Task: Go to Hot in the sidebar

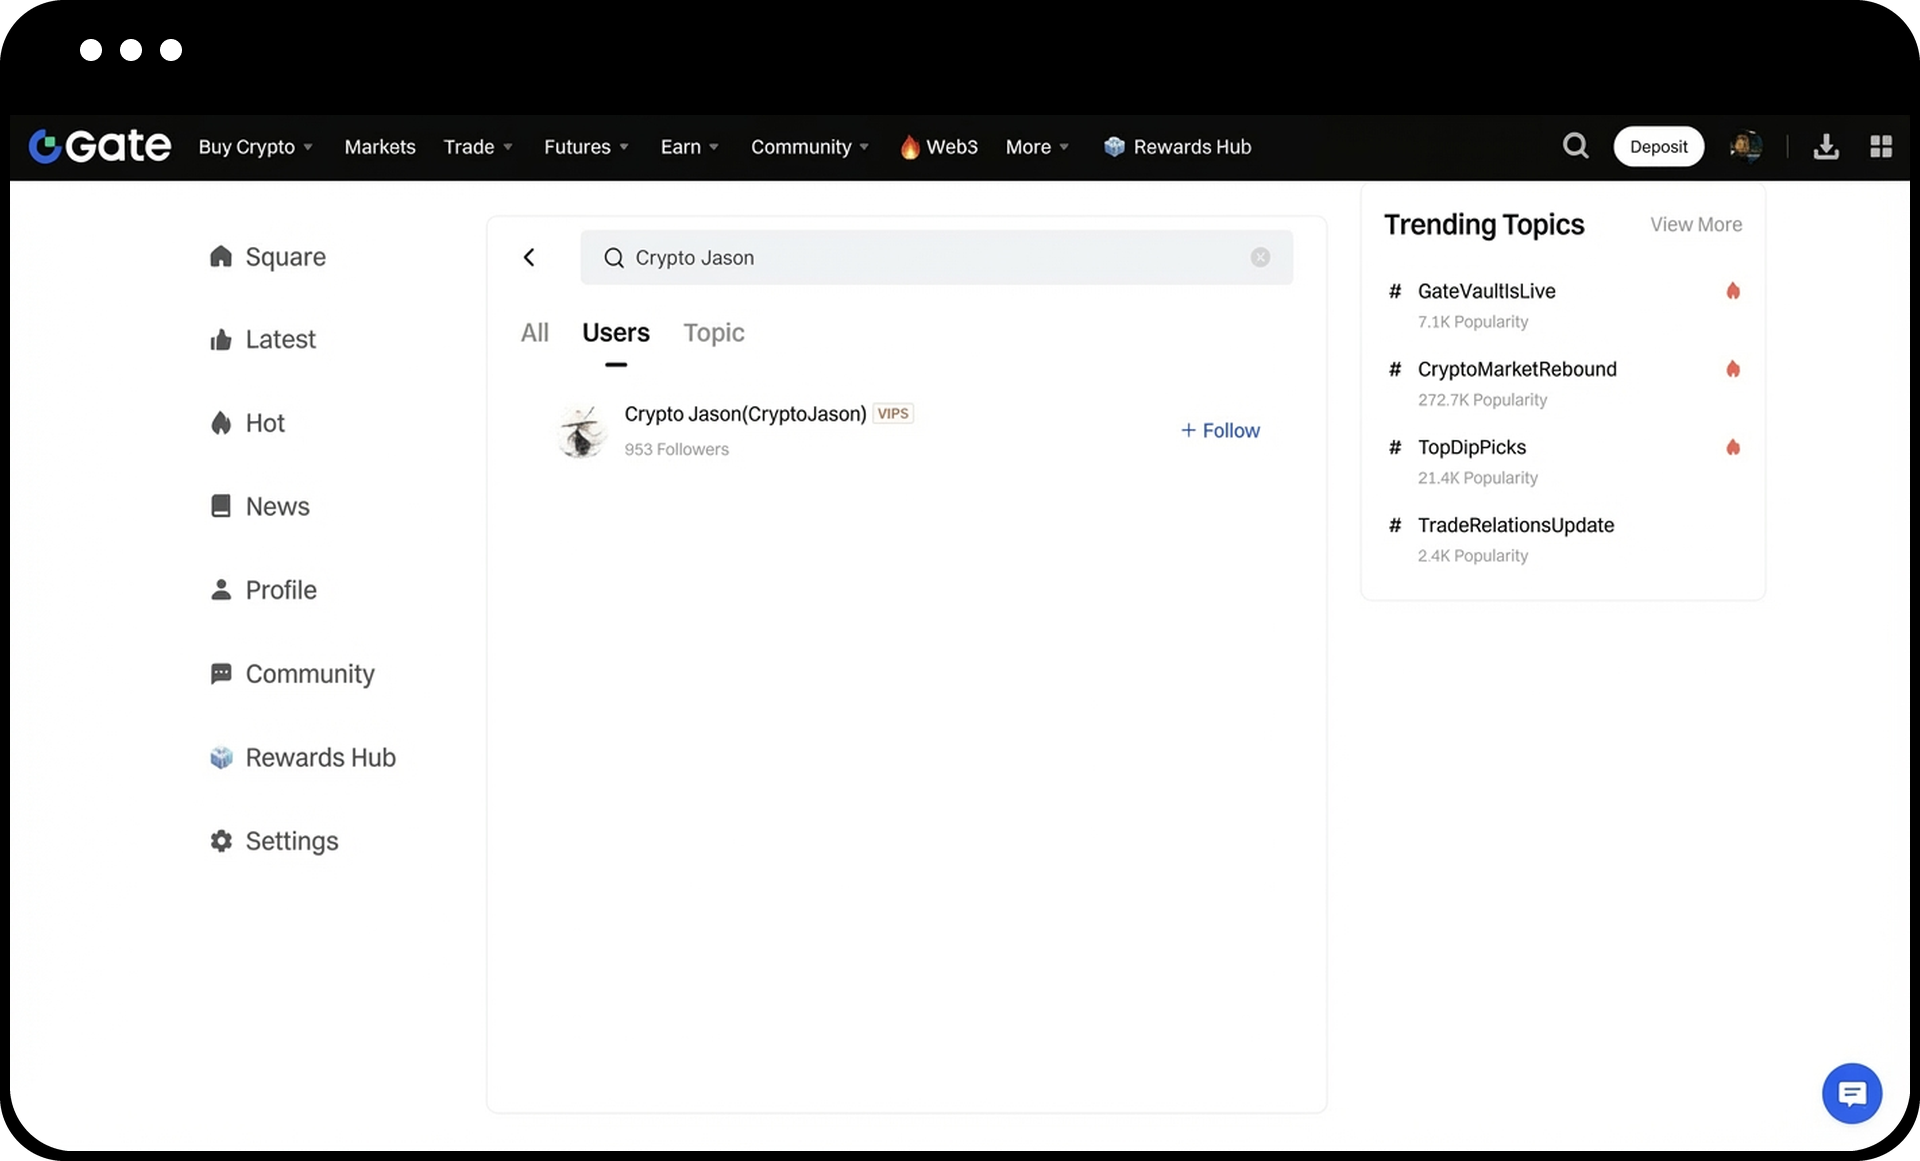Action: point(264,423)
